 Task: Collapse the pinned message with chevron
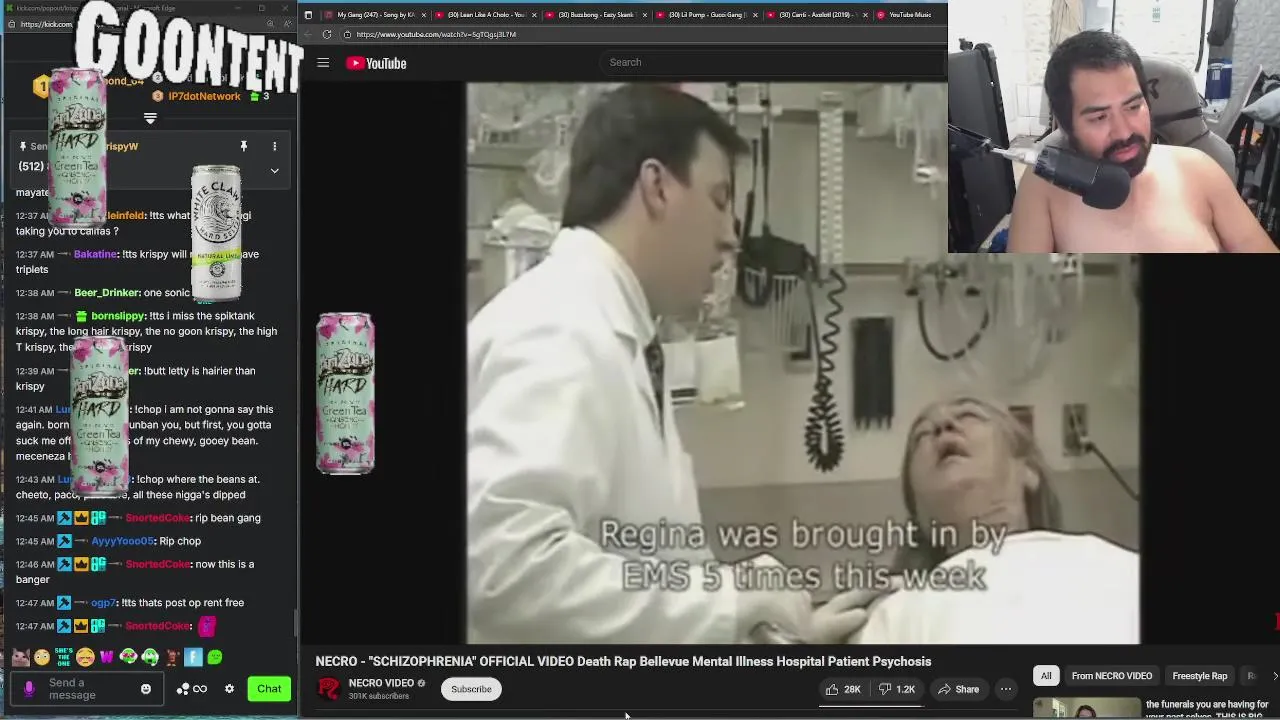click(274, 171)
